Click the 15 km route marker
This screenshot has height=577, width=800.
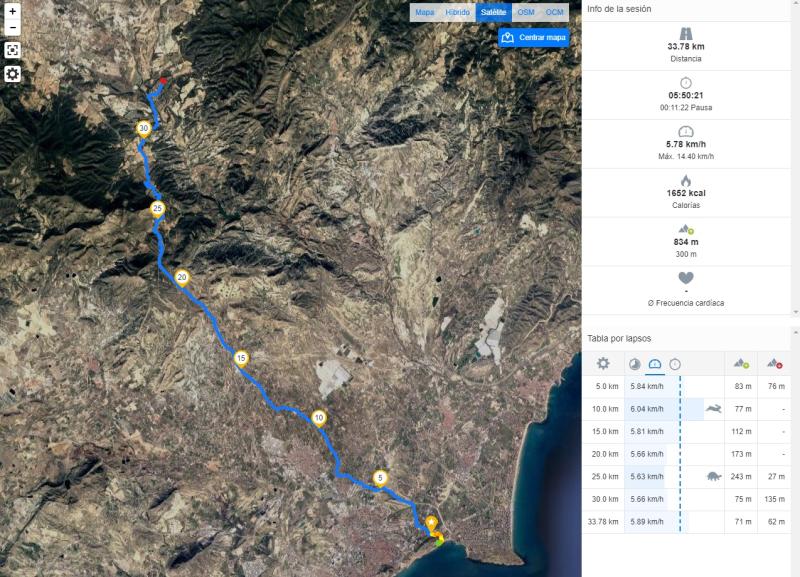241,357
